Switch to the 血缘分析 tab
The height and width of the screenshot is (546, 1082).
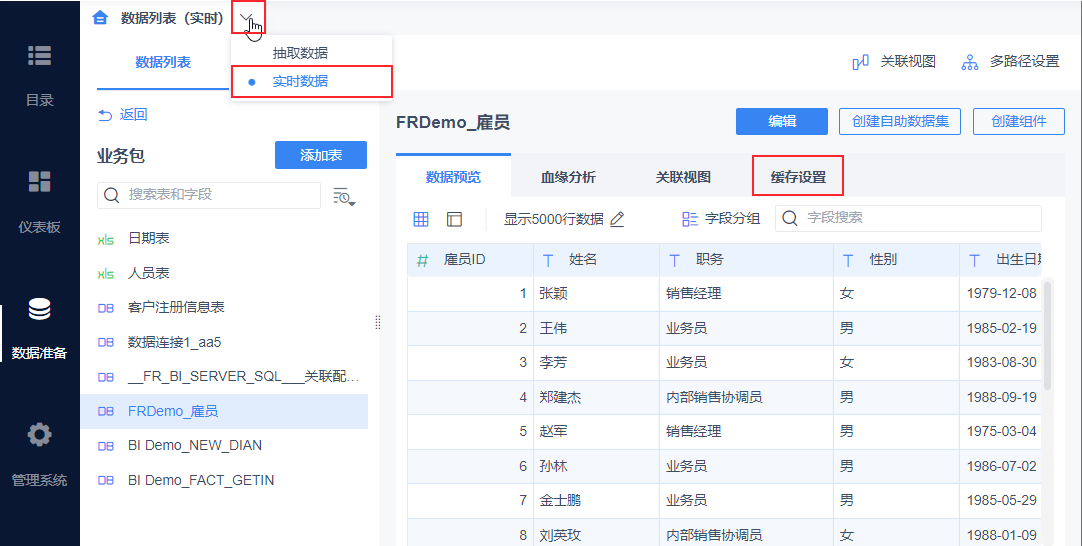[x=568, y=177]
